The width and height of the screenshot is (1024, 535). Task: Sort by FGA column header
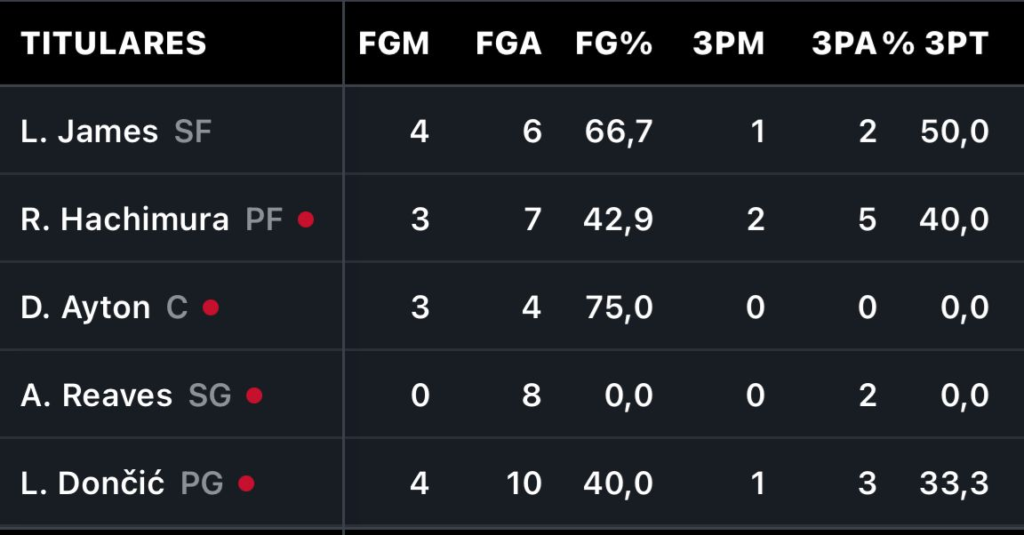coord(508,44)
